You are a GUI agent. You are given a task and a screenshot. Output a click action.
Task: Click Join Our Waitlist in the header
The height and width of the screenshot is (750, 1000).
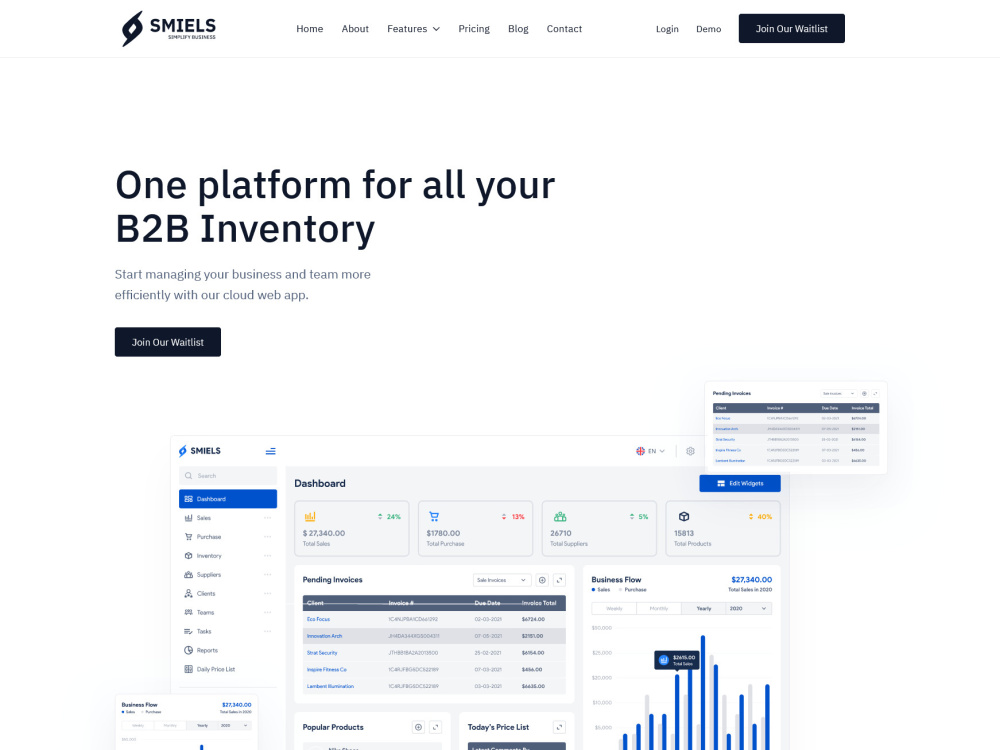tap(791, 29)
